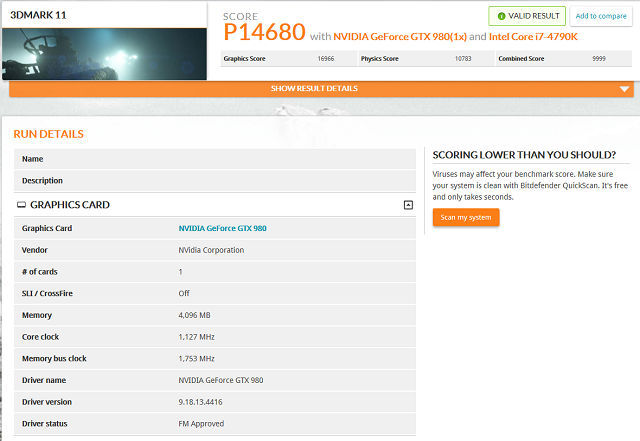Click the SLI / CrossFire label
This screenshot has height=441, width=640.
[x=47, y=294]
